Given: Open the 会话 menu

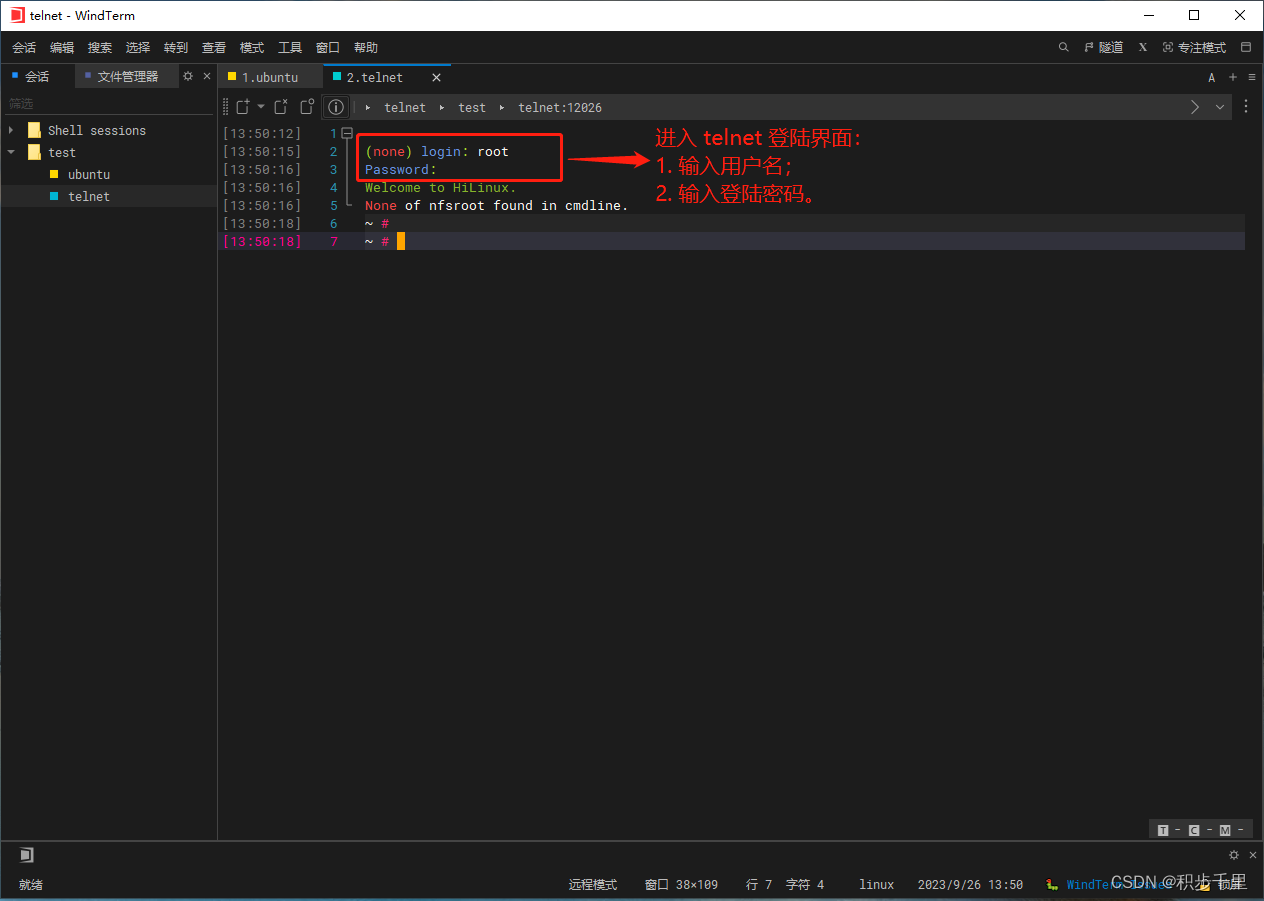Looking at the screenshot, I should tap(24, 47).
